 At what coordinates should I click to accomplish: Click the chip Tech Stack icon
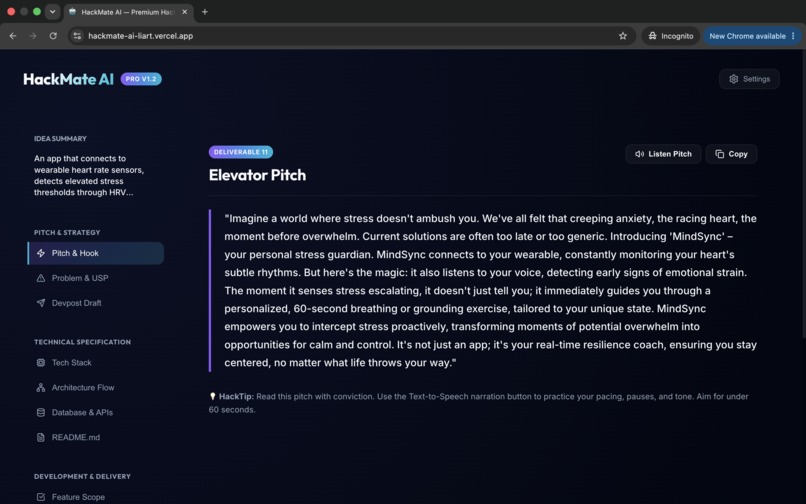tap(41, 363)
